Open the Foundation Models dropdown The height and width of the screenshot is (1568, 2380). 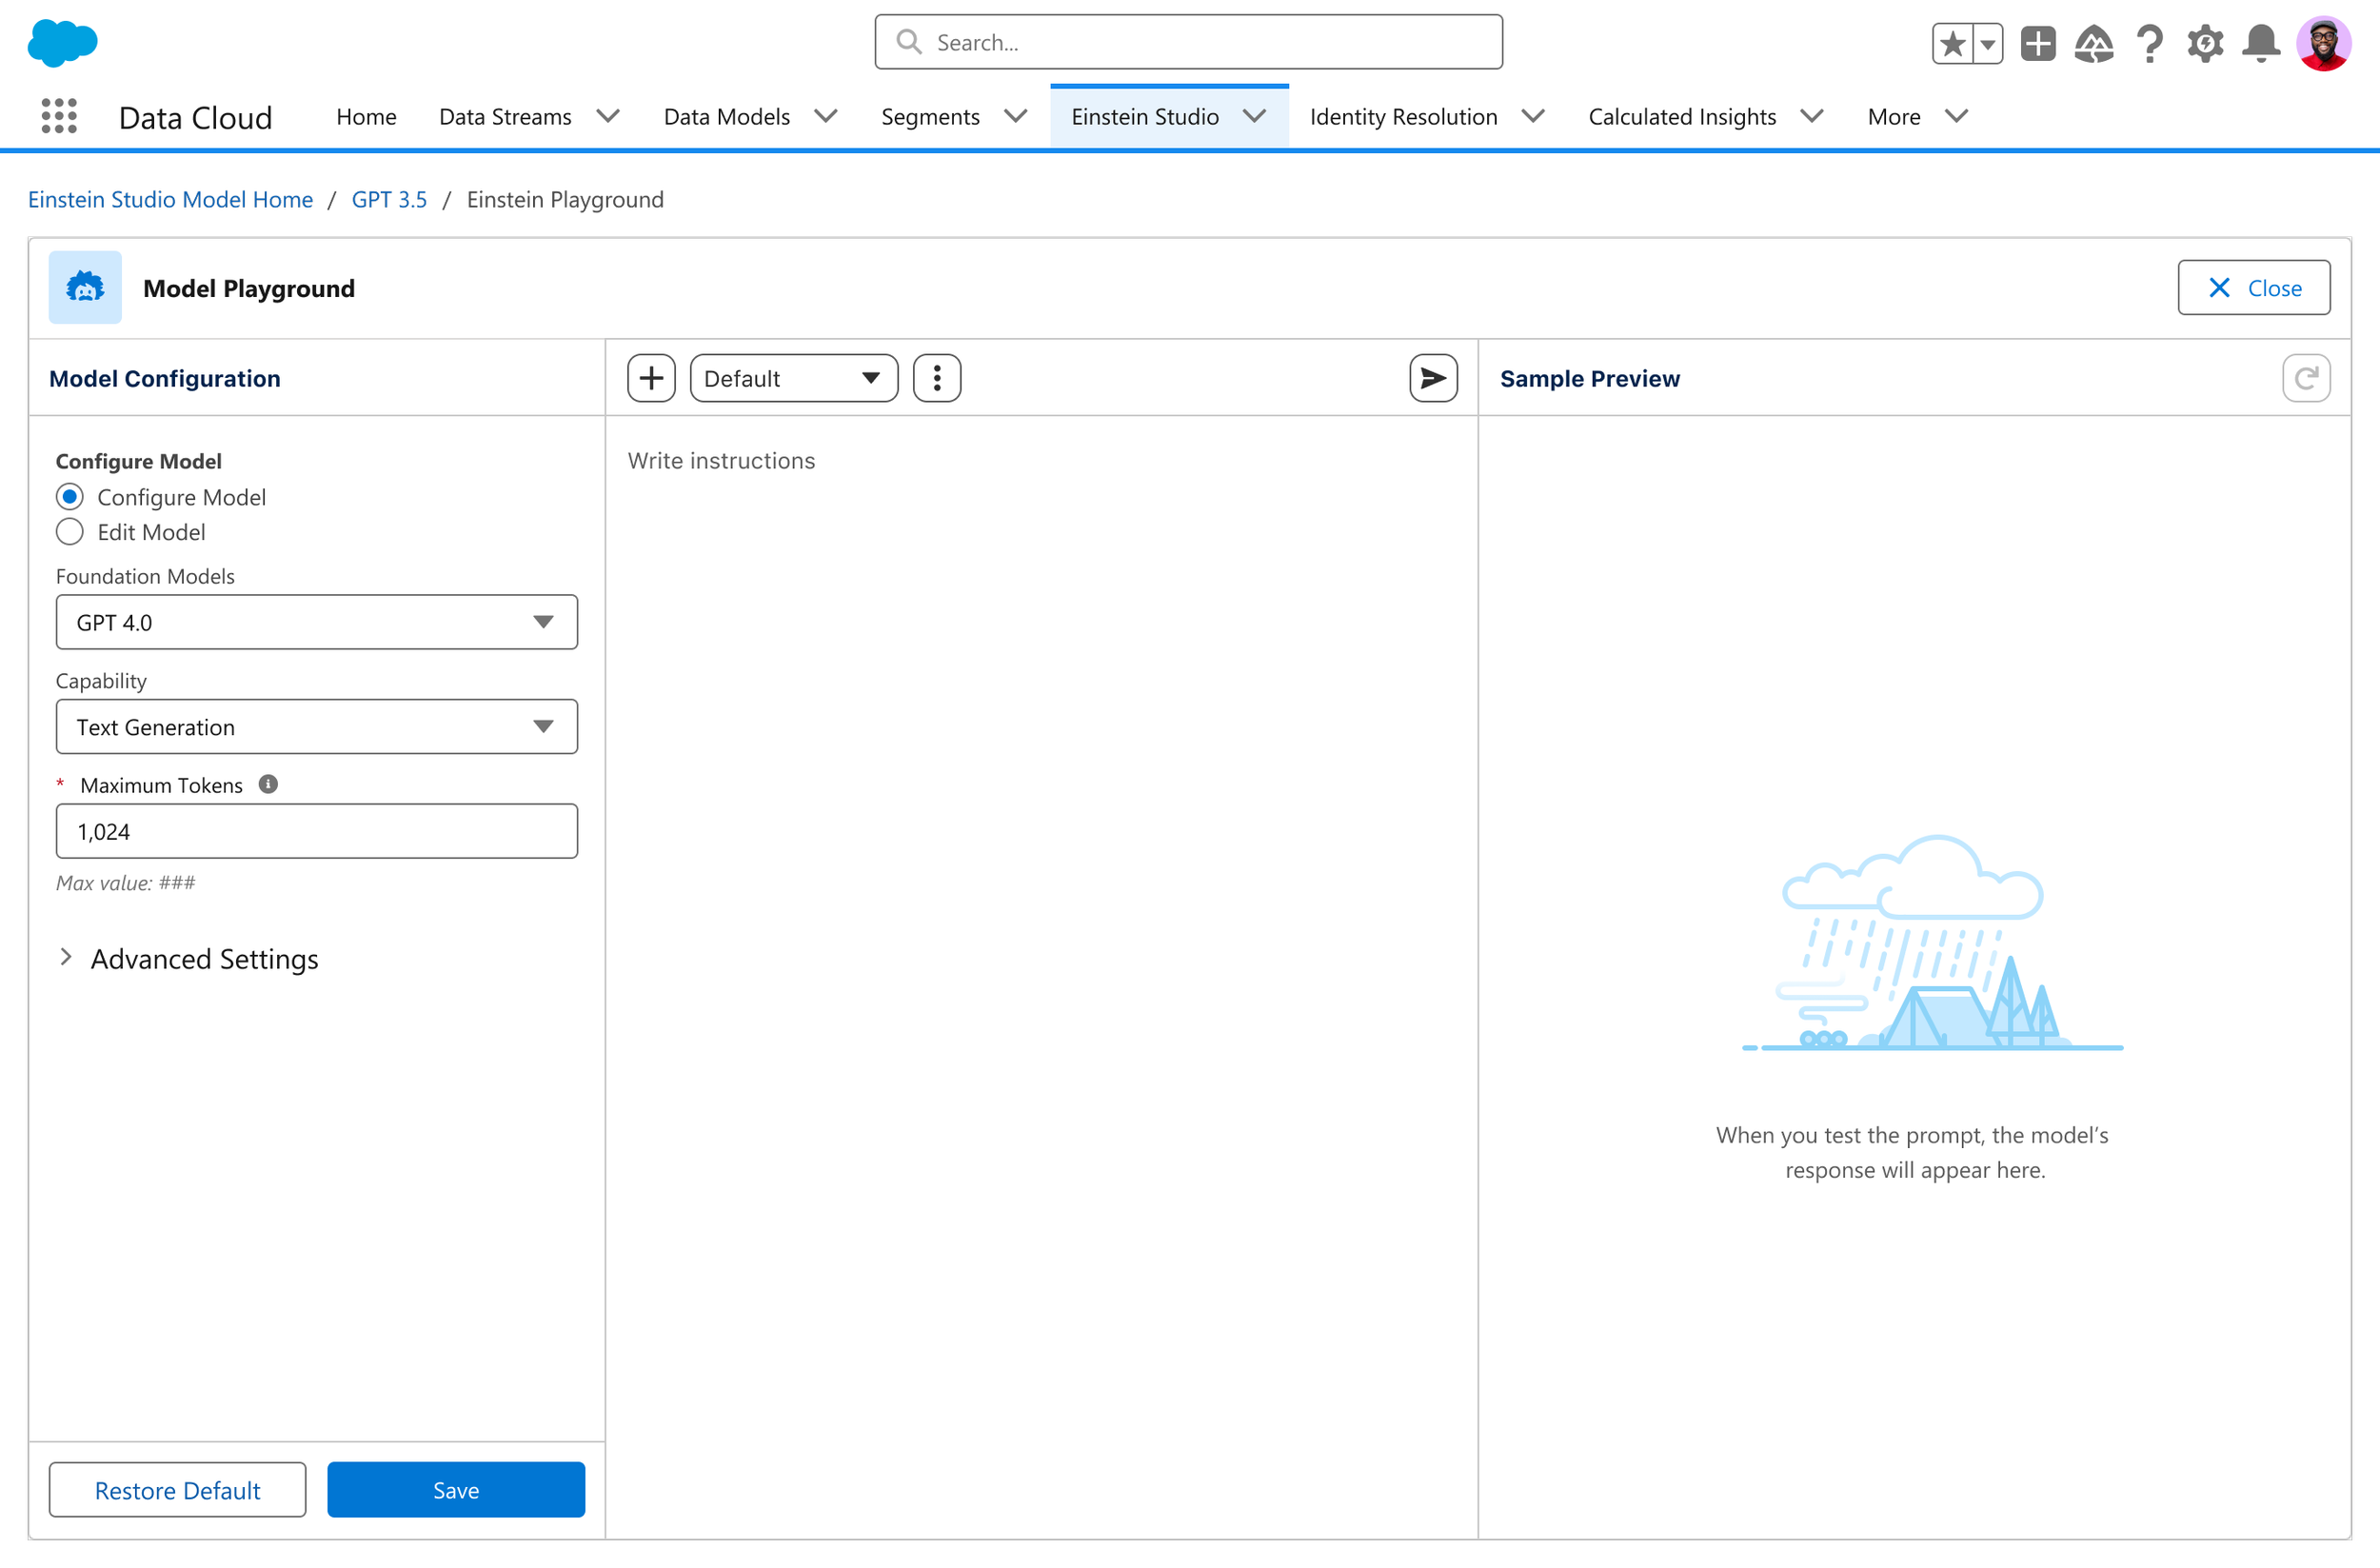pyautogui.click(x=316, y=622)
